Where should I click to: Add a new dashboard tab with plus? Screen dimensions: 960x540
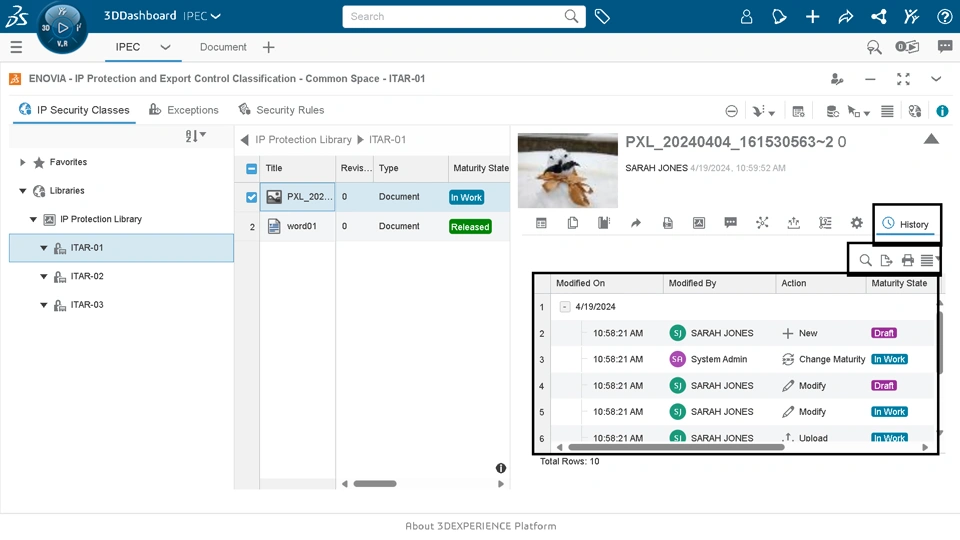coord(268,47)
